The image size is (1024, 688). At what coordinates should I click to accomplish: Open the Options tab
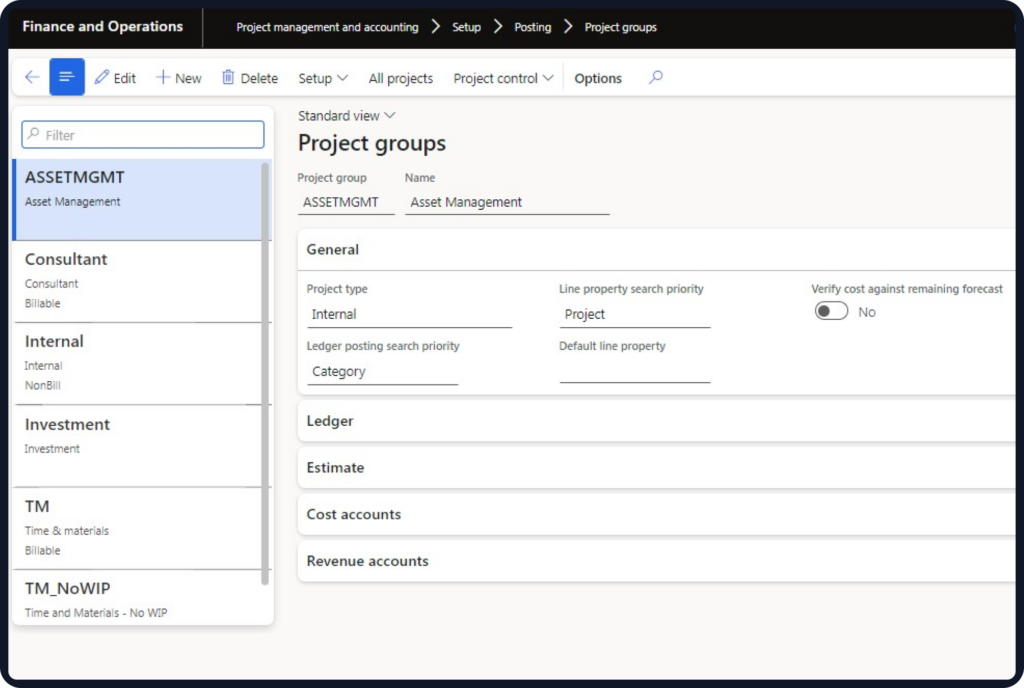(x=598, y=78)
